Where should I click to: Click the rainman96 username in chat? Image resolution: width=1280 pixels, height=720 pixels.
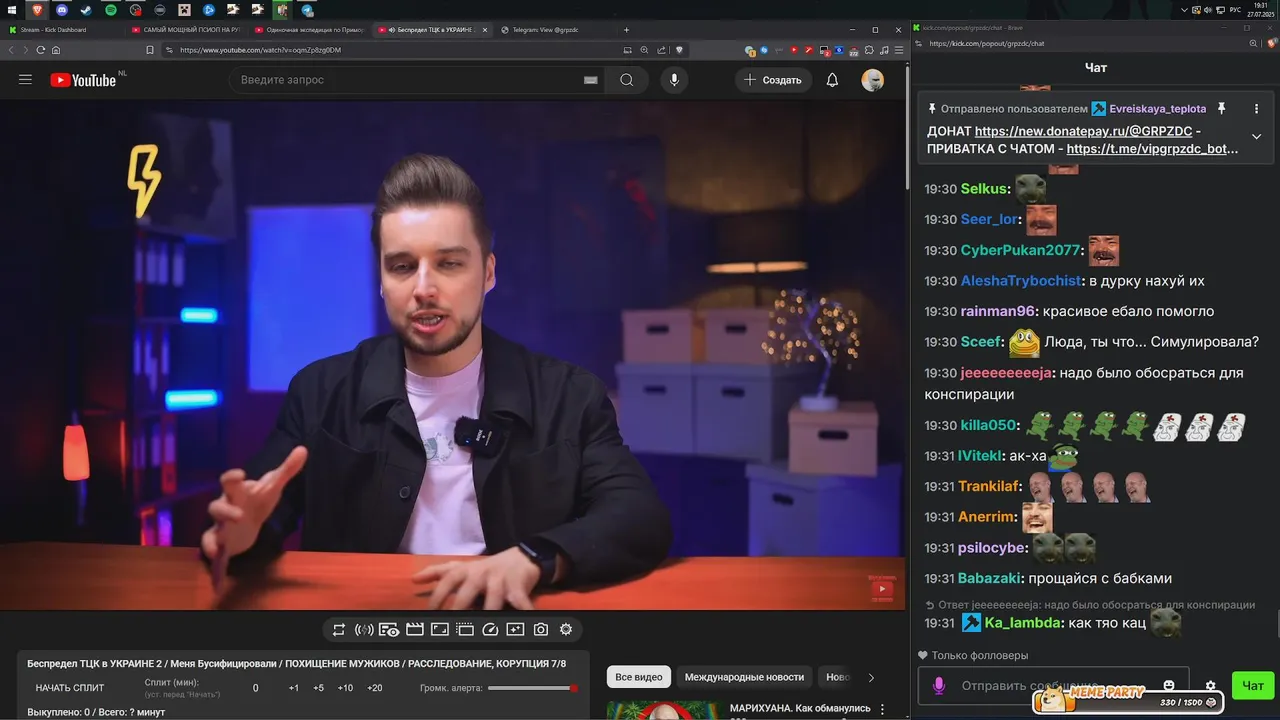pyautogui.click(x=998, y=311)
